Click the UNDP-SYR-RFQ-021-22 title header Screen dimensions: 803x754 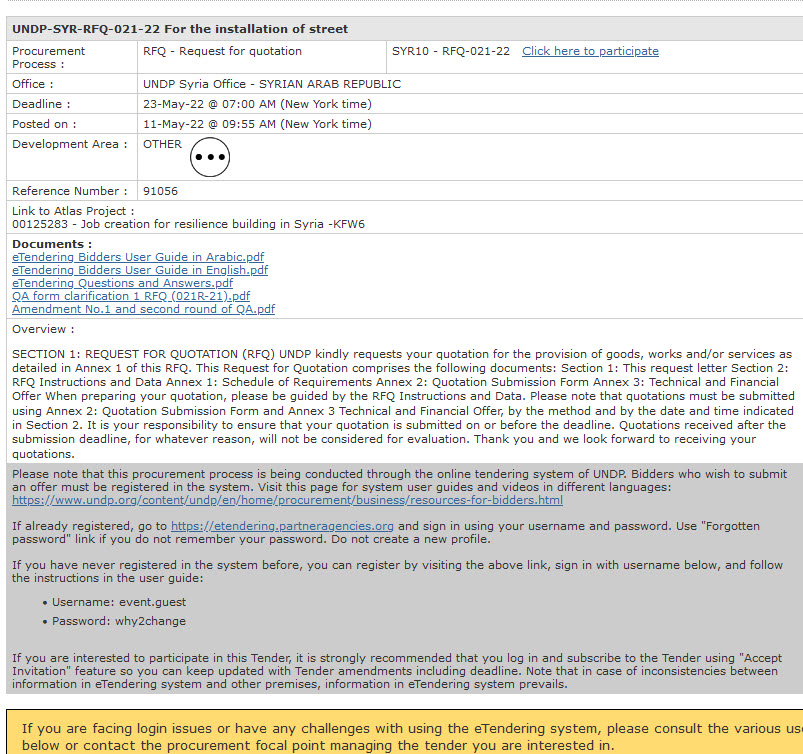tap(180, 29)
